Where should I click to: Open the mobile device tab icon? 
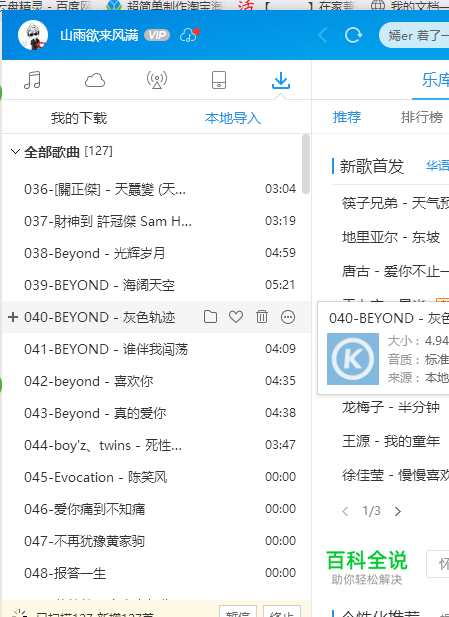pos(219,80)
